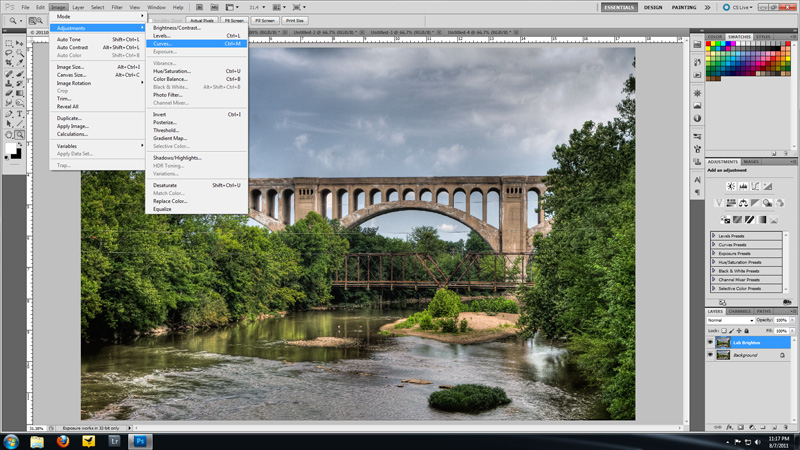Pick the red swatch in the Swatches panel
This screenshot has width=800, height=450.
coord(710,45)
